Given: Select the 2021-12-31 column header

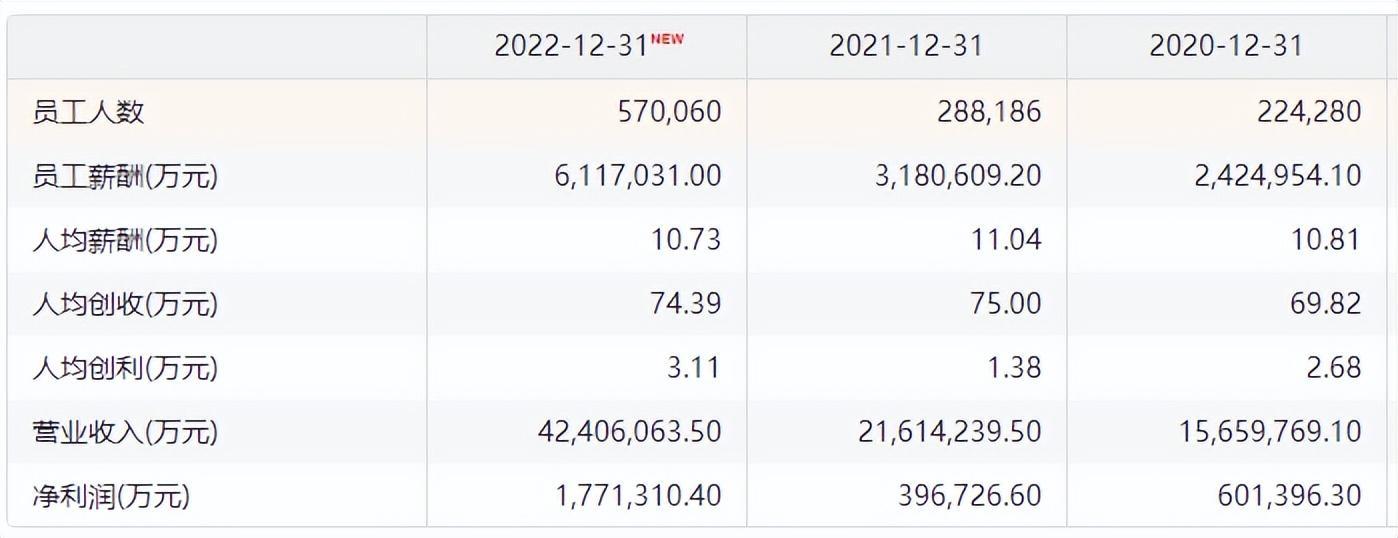Looking at the screenshot, I should (x=906, y=46).
